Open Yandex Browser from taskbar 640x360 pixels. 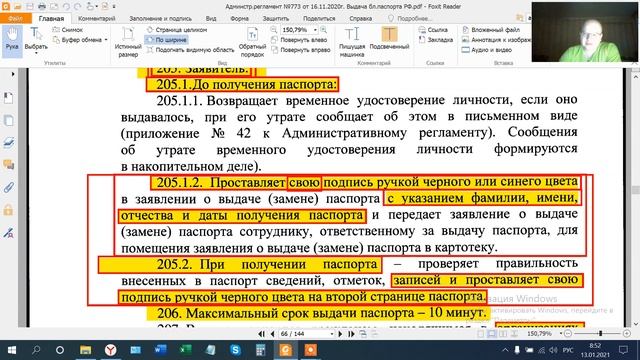click(x=111, y=350)
